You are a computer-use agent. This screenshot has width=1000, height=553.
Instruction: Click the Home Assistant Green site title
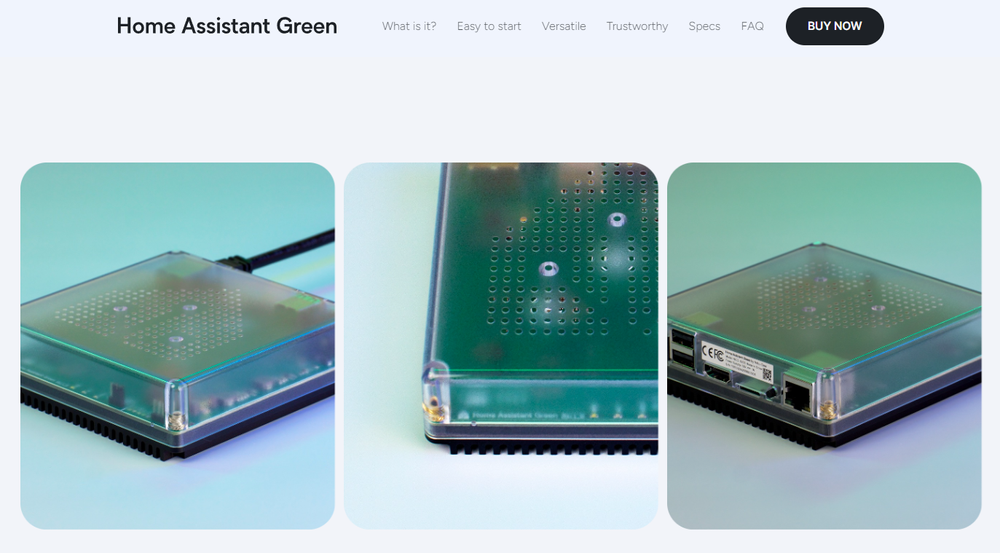tap(227, 26)
